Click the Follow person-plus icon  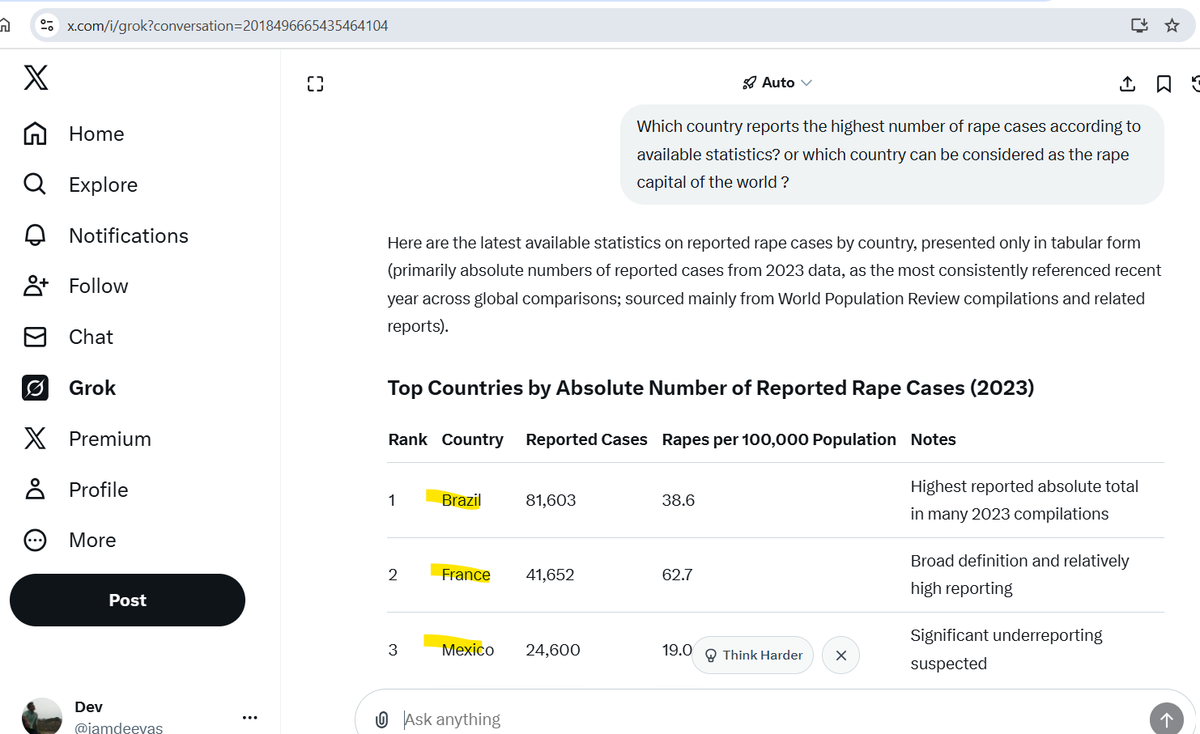(x=35, y=285)
